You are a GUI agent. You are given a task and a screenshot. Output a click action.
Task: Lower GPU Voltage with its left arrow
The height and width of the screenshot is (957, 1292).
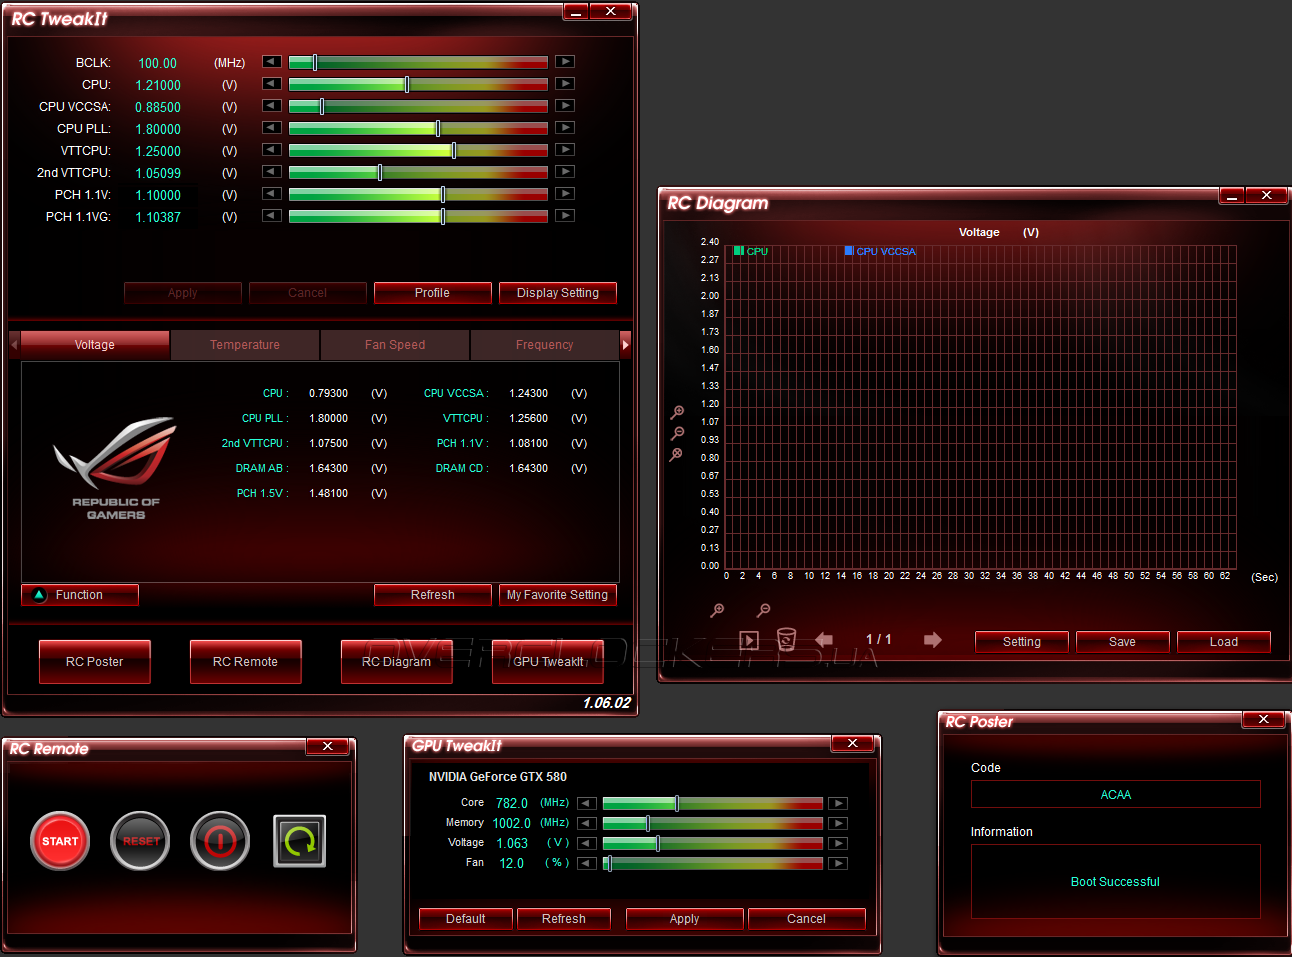point(587,843)
